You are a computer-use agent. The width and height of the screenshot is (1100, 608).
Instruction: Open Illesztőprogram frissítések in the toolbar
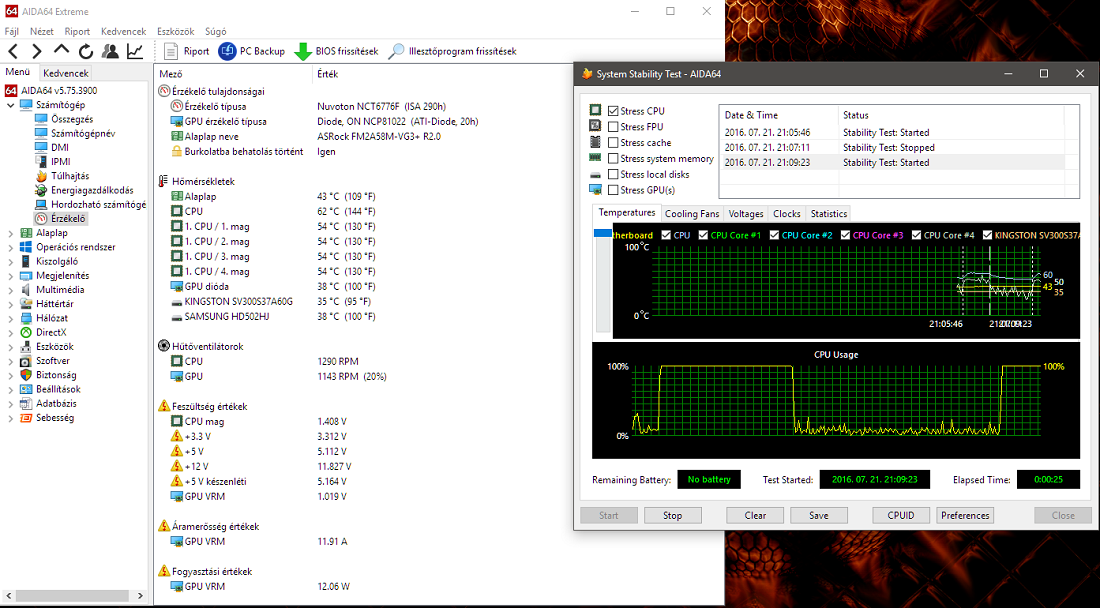453,51
